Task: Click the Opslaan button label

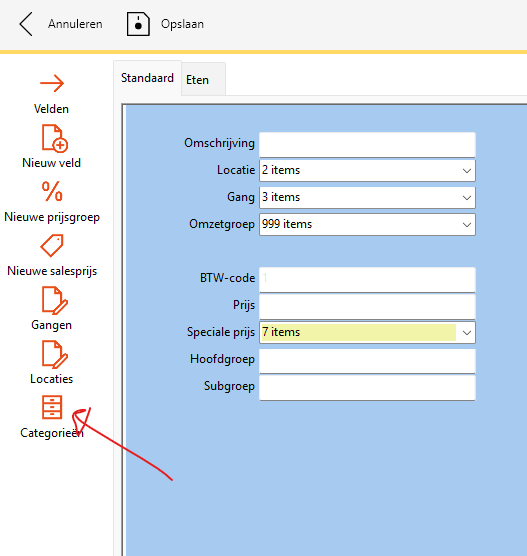Action: (x=182, y=24)
